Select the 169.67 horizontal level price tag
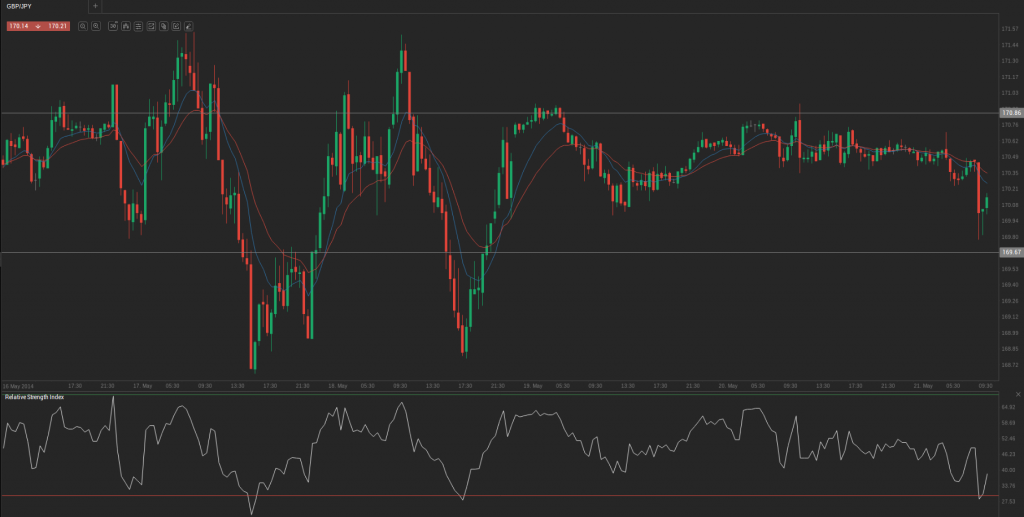1024x517 pixels. point(1011,252)
